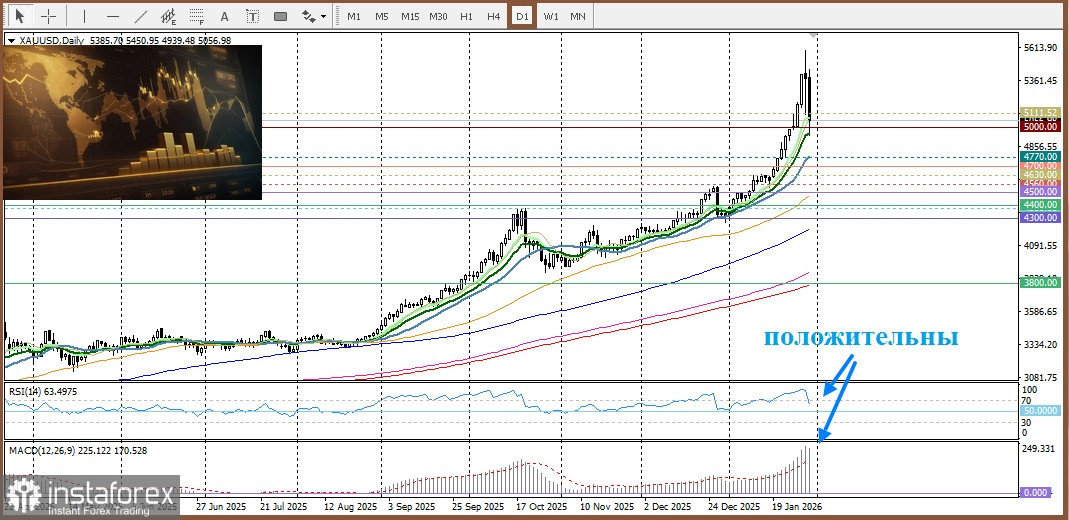
Task: Pick the gray Rectangle shape tool
Action: click(x=280, y=16)
